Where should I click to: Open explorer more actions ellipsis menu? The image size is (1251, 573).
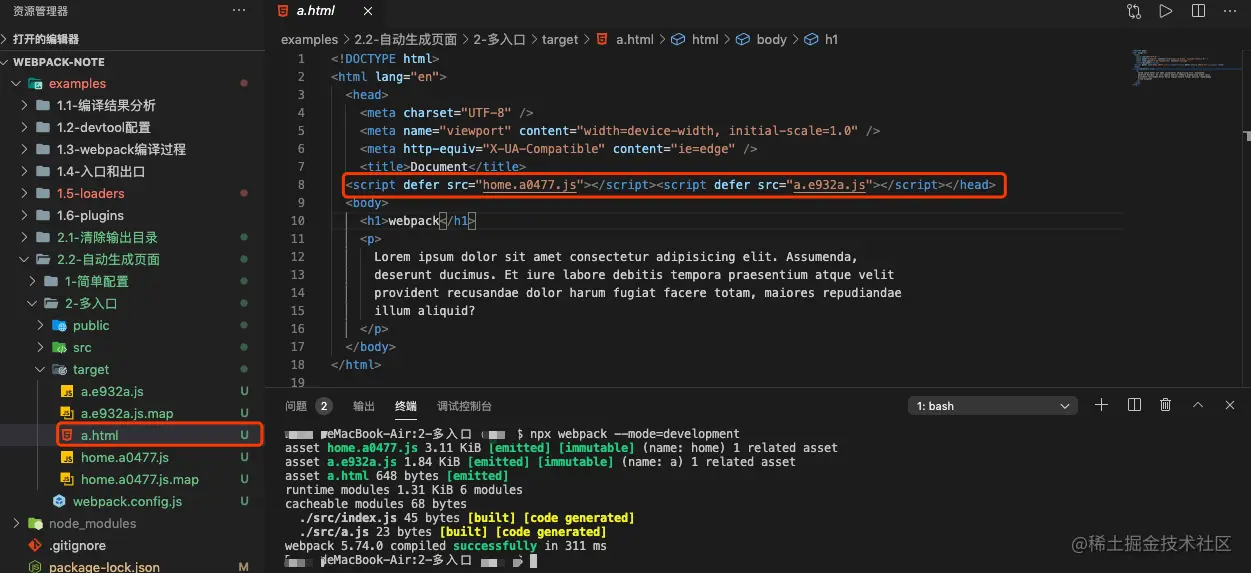click(238, 11)
